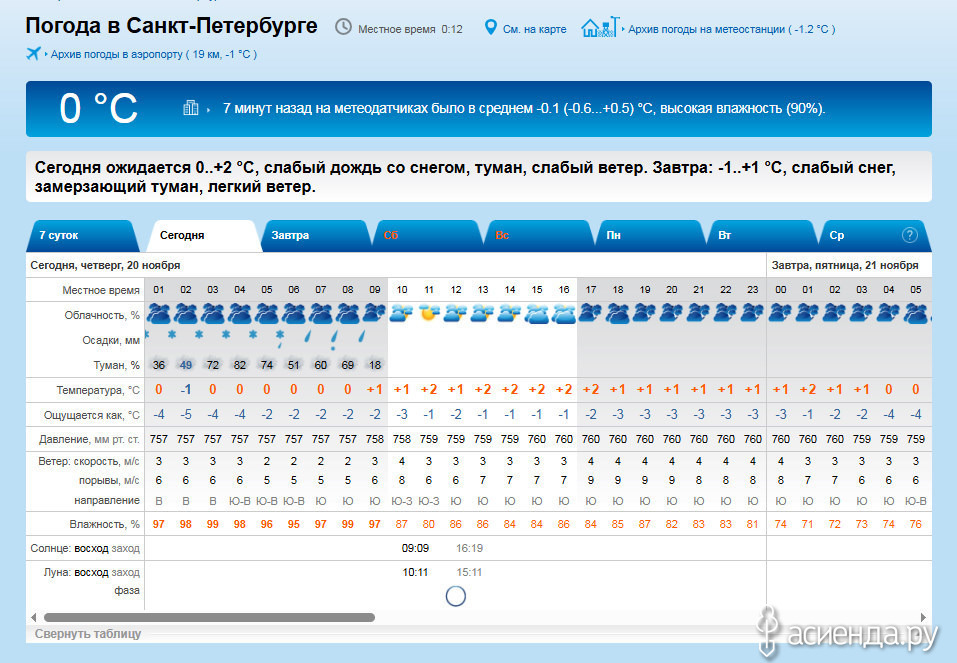Expand the arrow next to building icon
957x663 pixels.
(x=209, y=109)
